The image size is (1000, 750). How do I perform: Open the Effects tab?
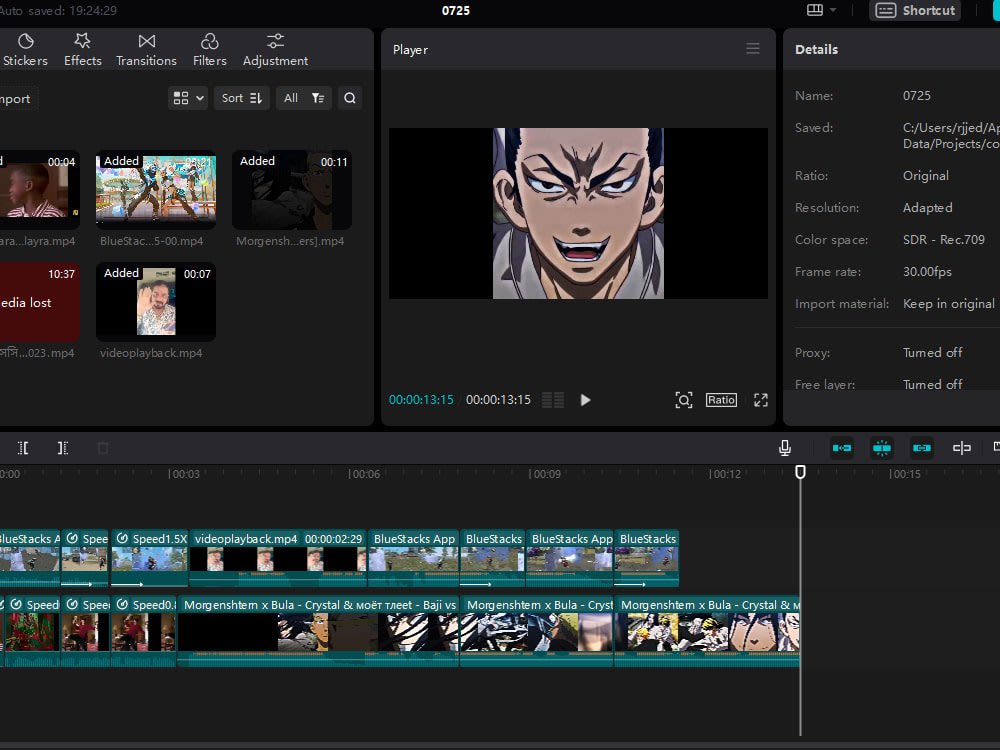click(83, 50)
